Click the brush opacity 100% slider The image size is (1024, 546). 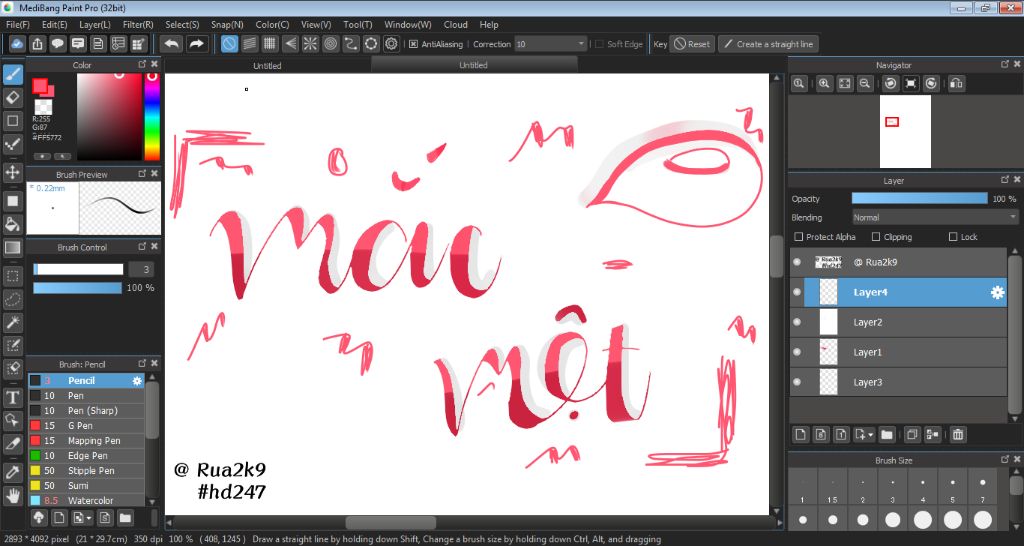[78, 288]
